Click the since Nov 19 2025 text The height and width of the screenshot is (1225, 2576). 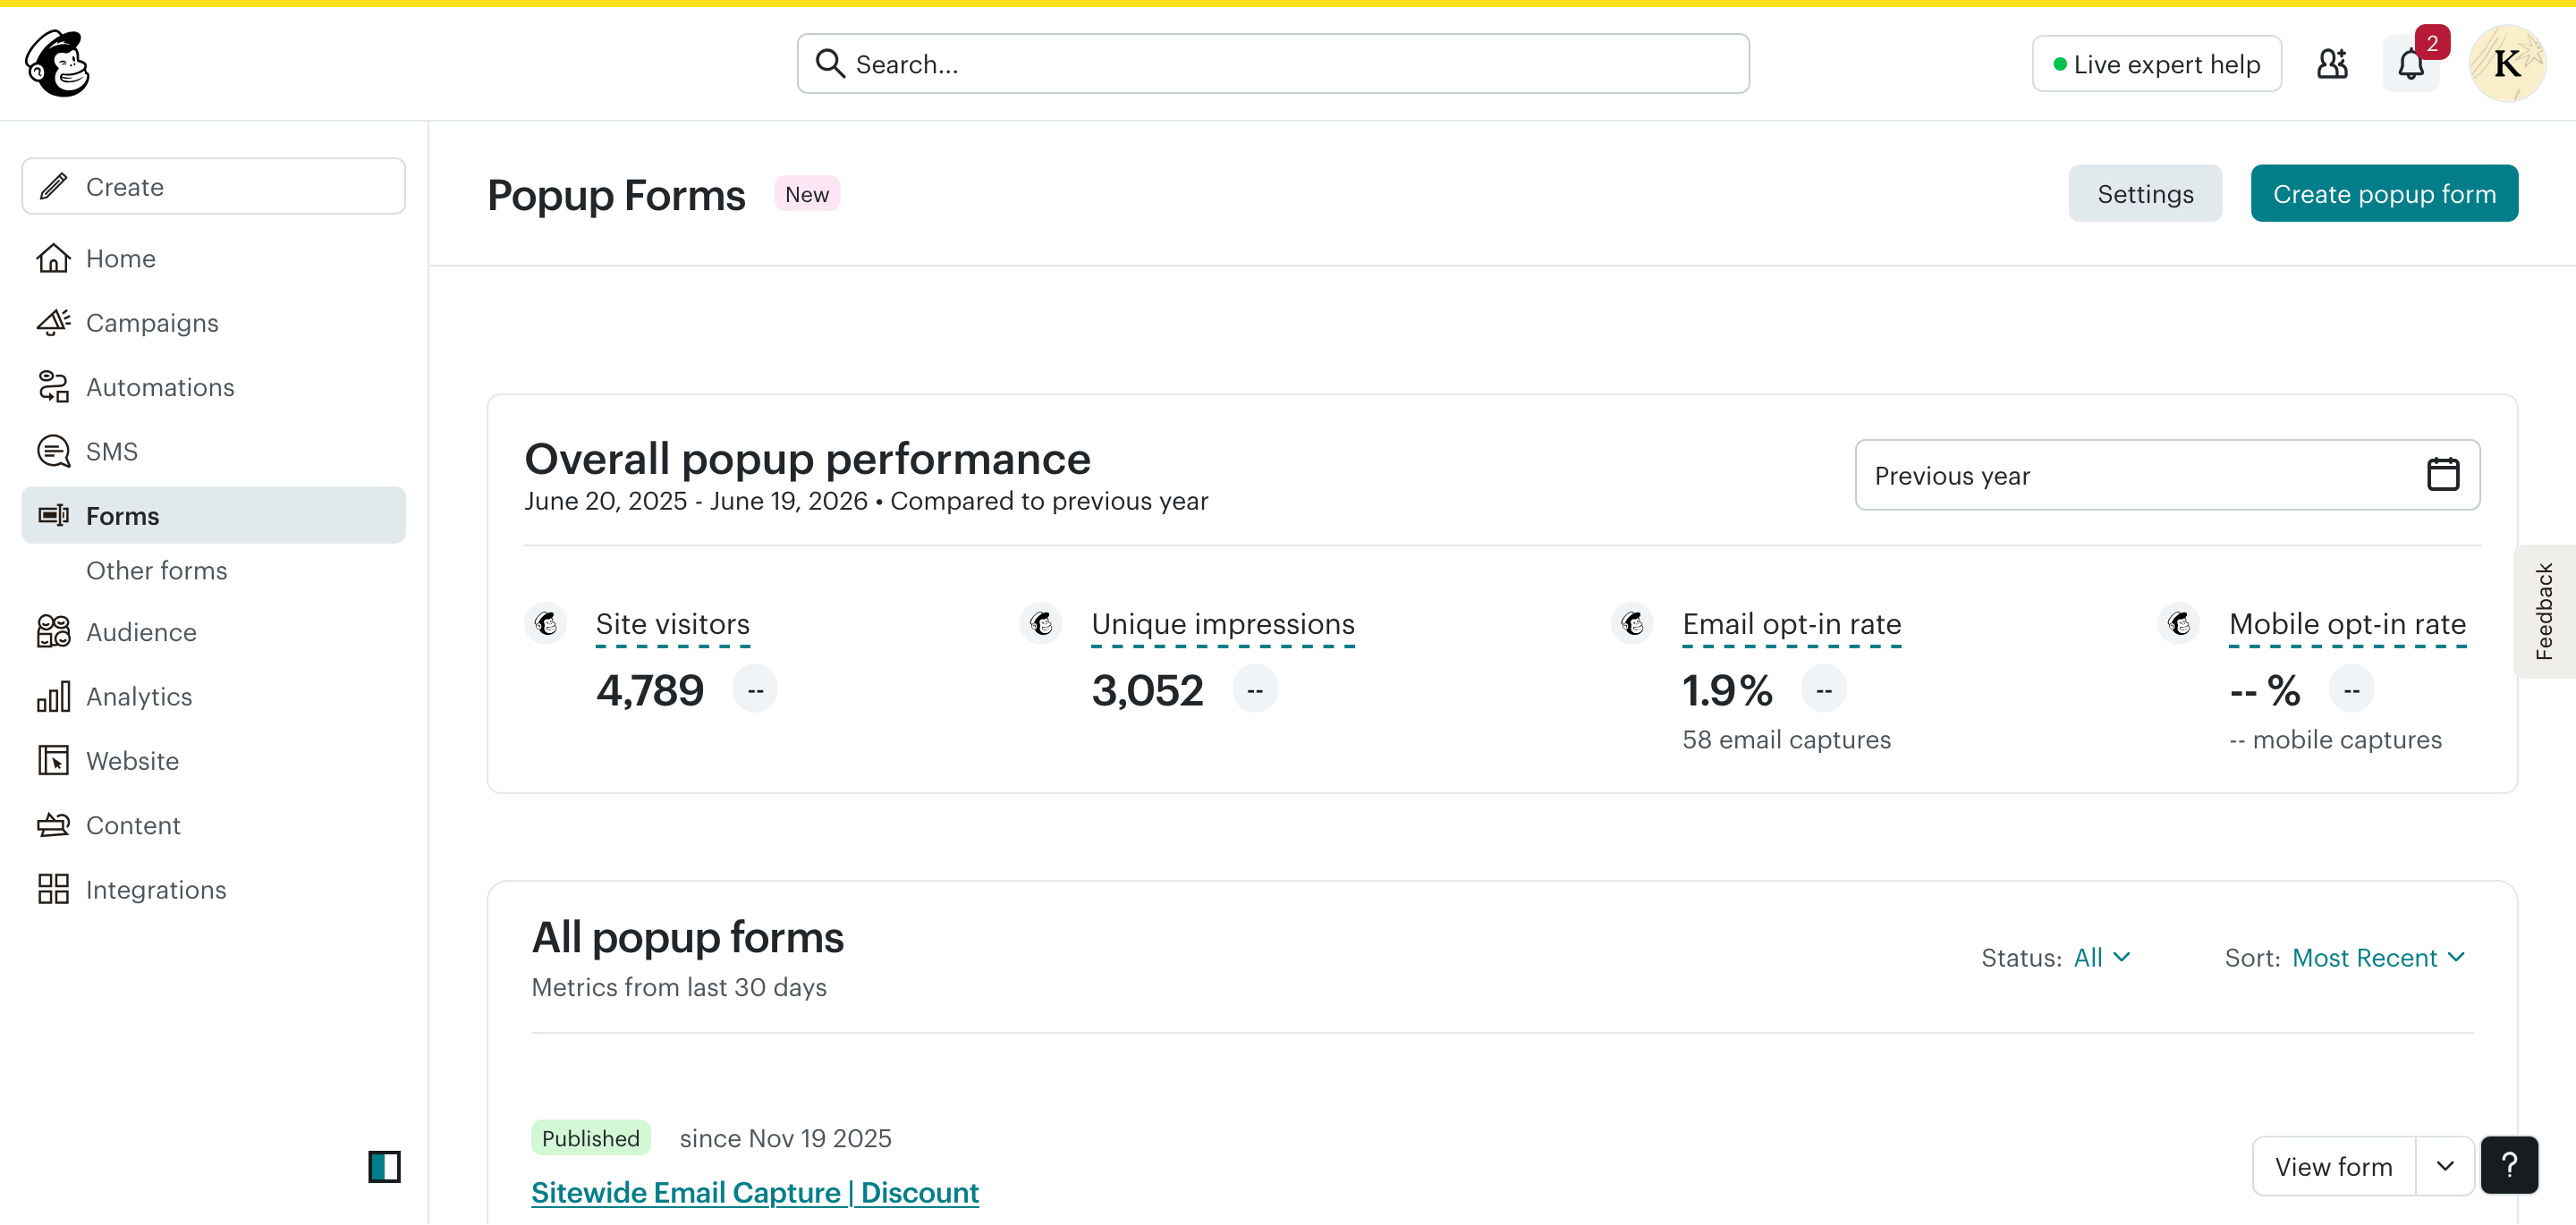tap(785, 1138)
